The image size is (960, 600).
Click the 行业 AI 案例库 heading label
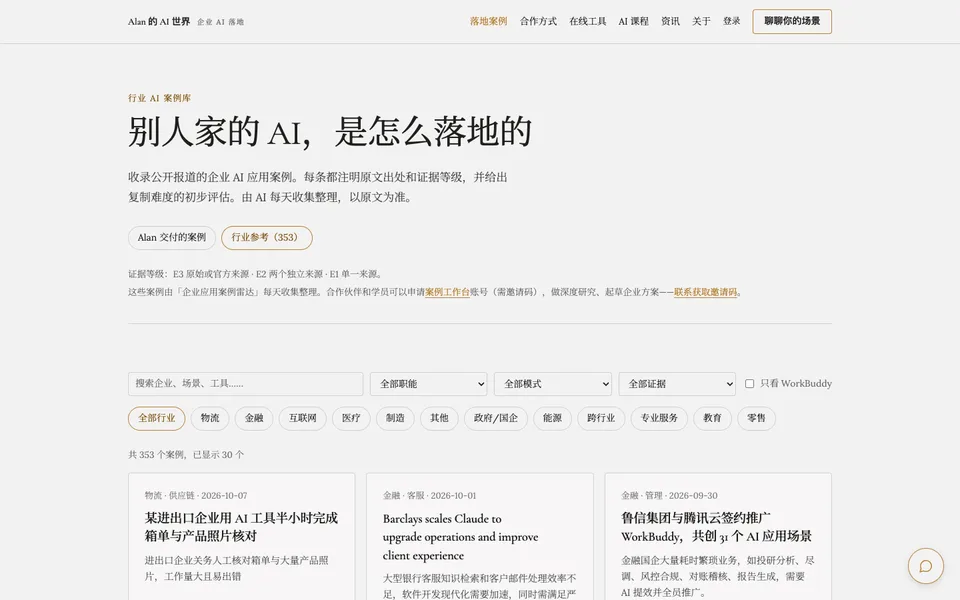coord(159,98)
